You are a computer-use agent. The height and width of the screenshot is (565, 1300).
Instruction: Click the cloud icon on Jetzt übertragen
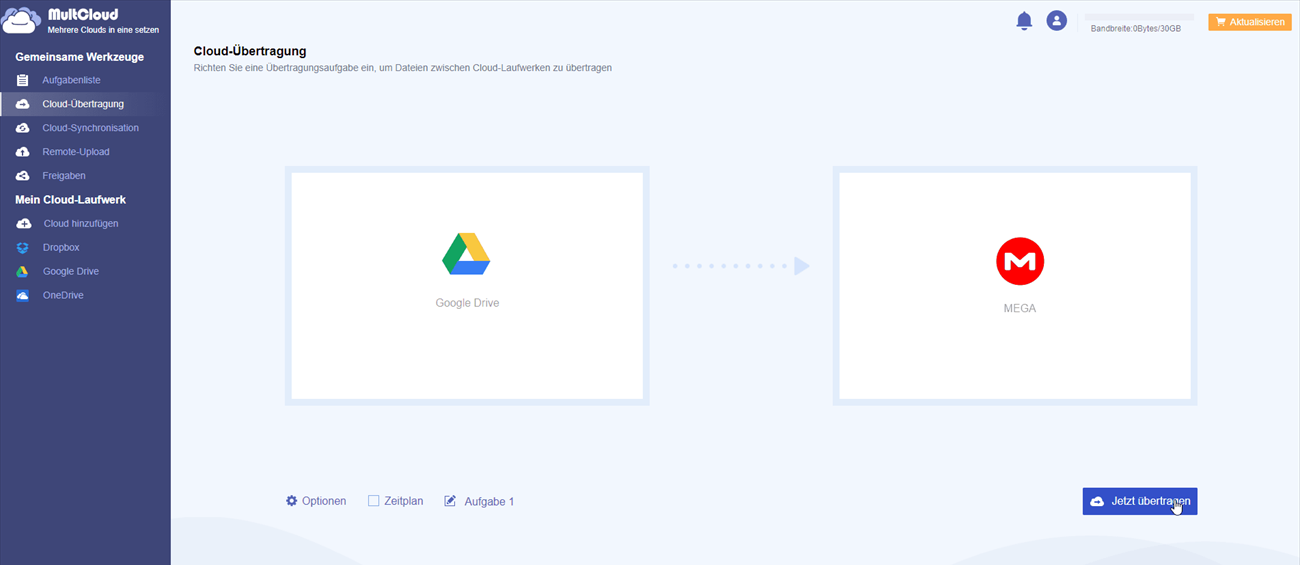coord(1097,501)
